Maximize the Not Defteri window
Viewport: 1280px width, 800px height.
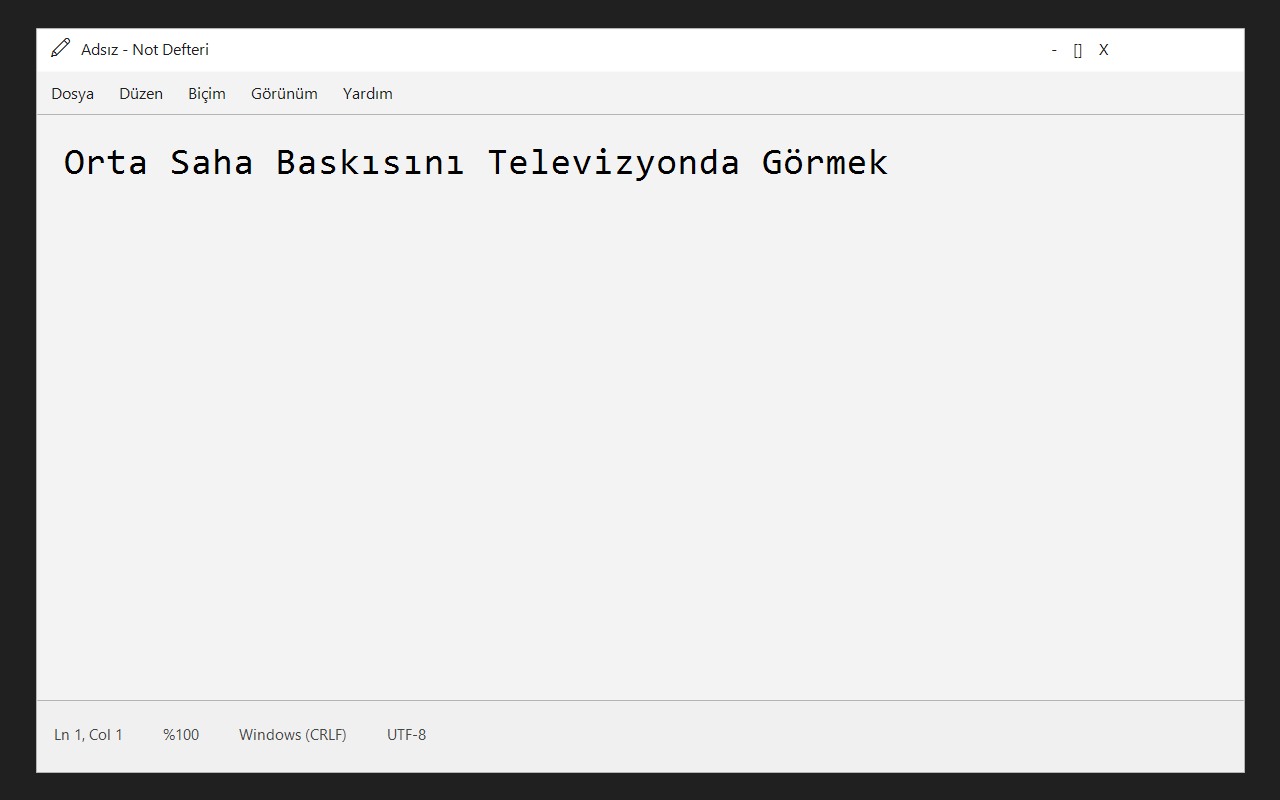coord(1078,50)
